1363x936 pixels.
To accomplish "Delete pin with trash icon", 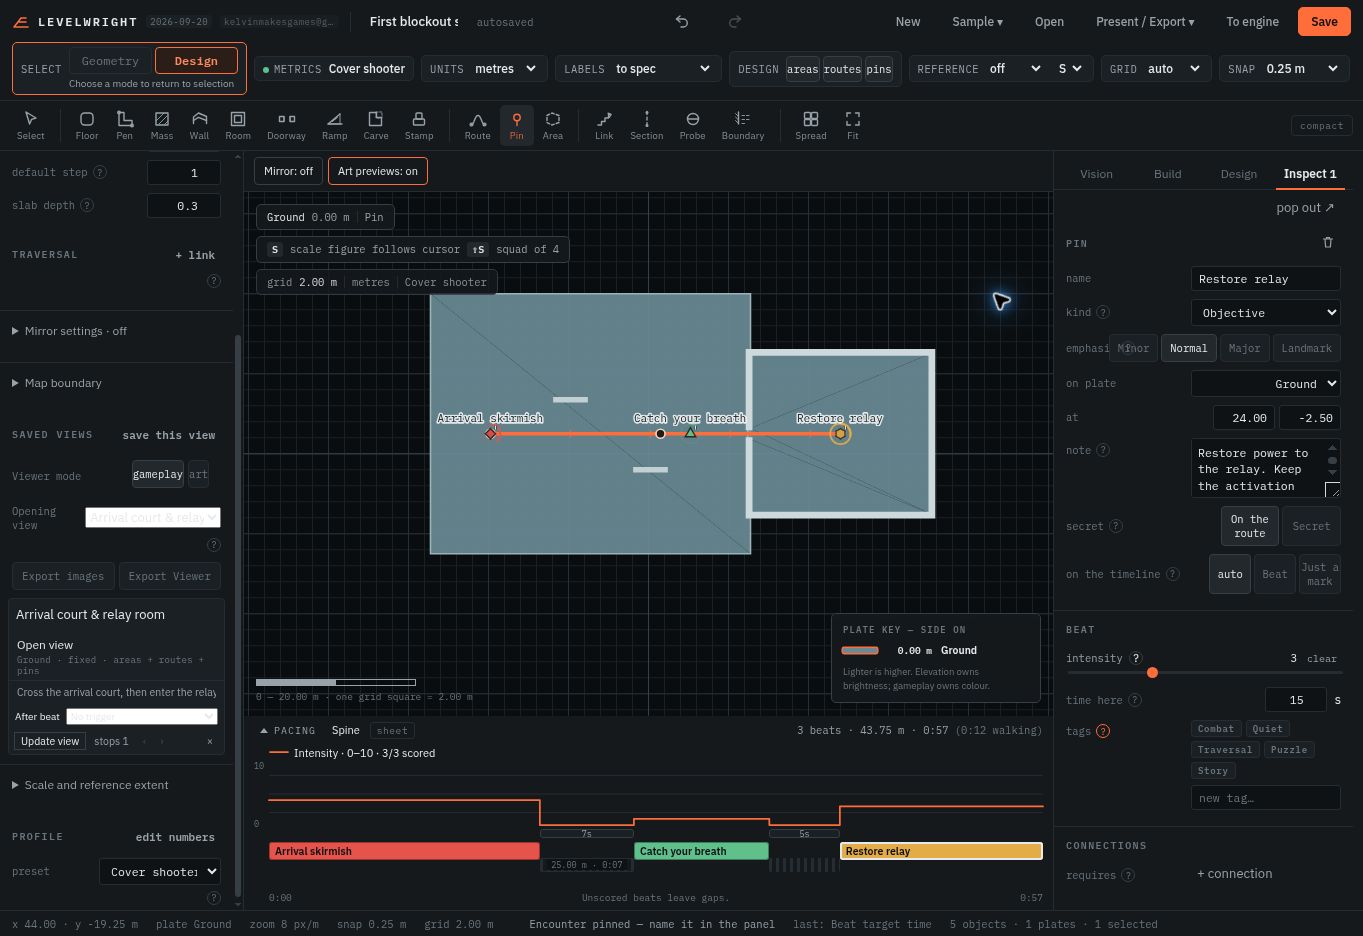I will [1328, 242].
